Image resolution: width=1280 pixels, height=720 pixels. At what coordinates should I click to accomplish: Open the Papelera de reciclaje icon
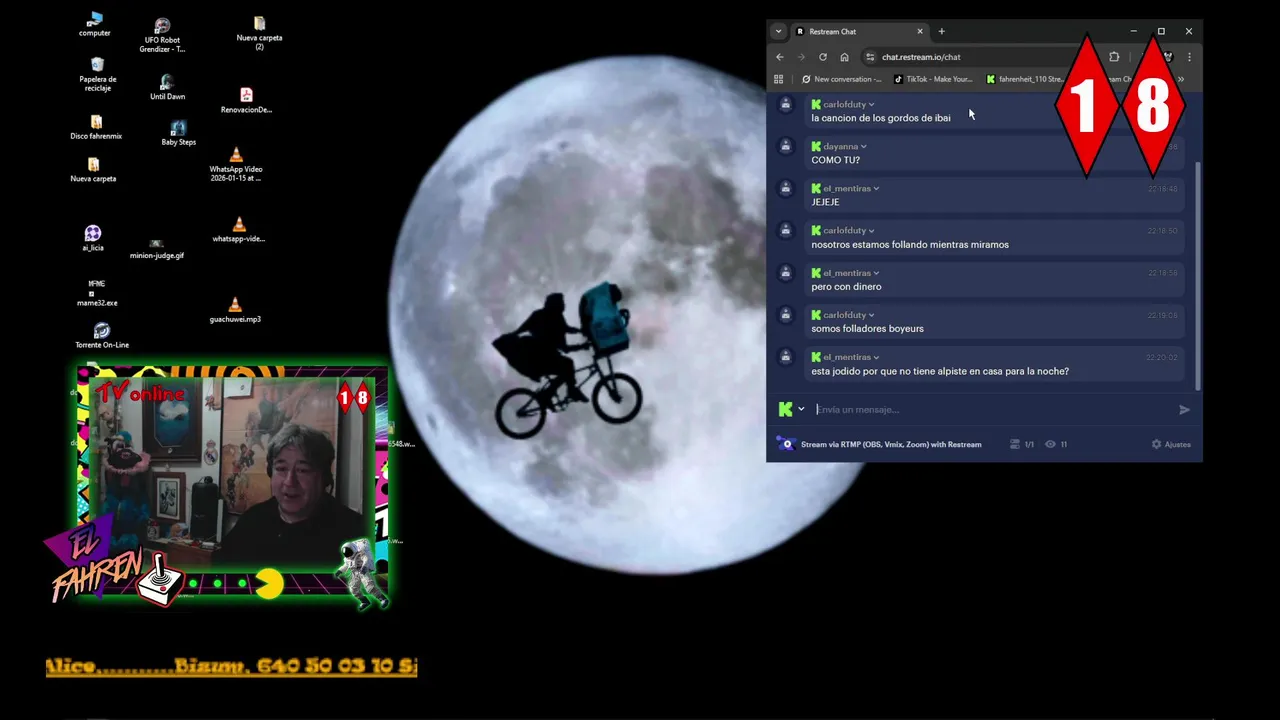click(x=97, y=74)
